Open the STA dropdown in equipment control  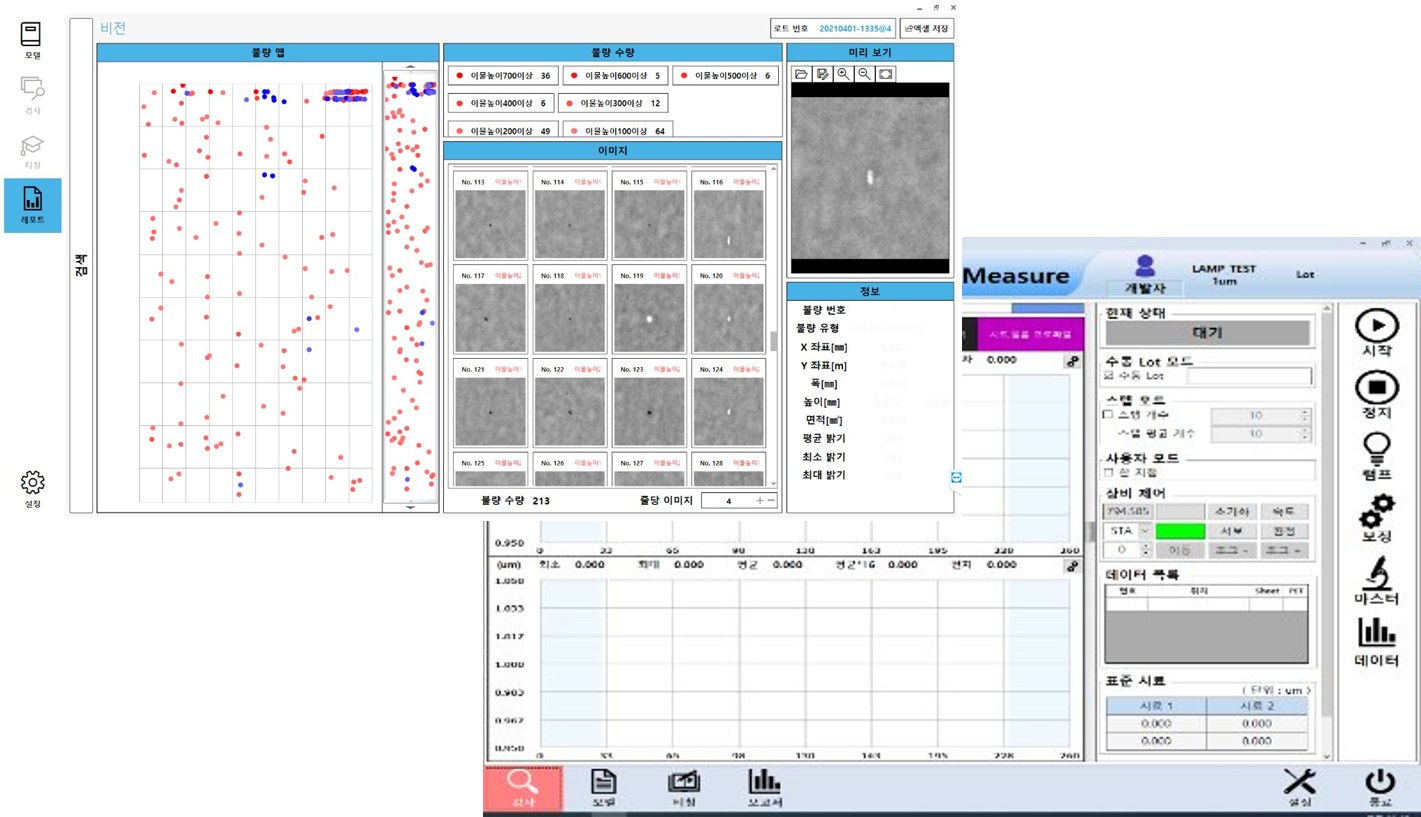[1145, 531]
